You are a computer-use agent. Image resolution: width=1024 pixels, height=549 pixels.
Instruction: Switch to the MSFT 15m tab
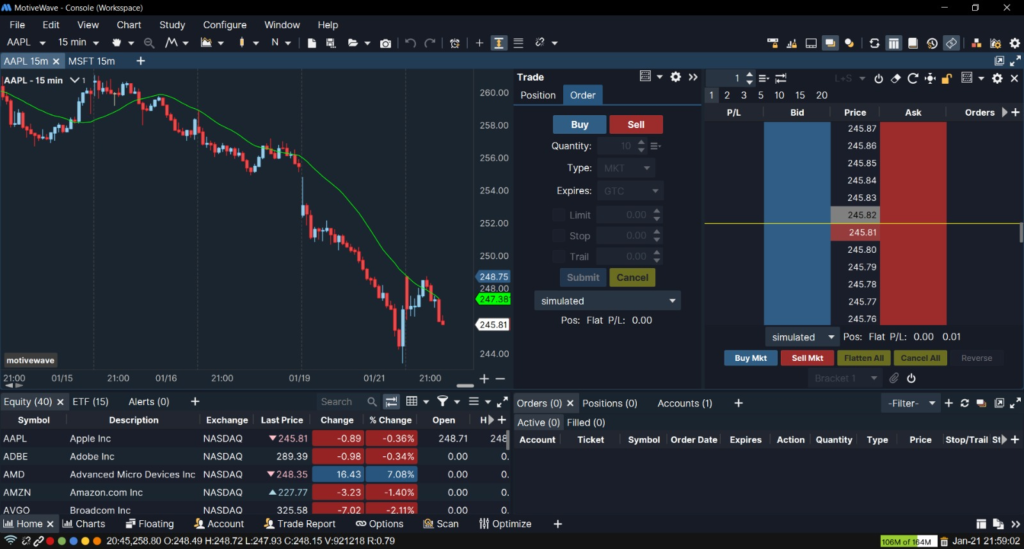coord(91,61)
